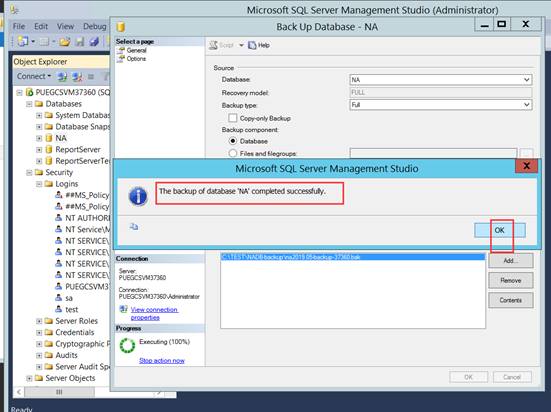The height and width of the screenshot is (412, 551).
Task: Click Cancel in Back Up Database dialog
Action: pyautogui.click(x=512, y=377)
